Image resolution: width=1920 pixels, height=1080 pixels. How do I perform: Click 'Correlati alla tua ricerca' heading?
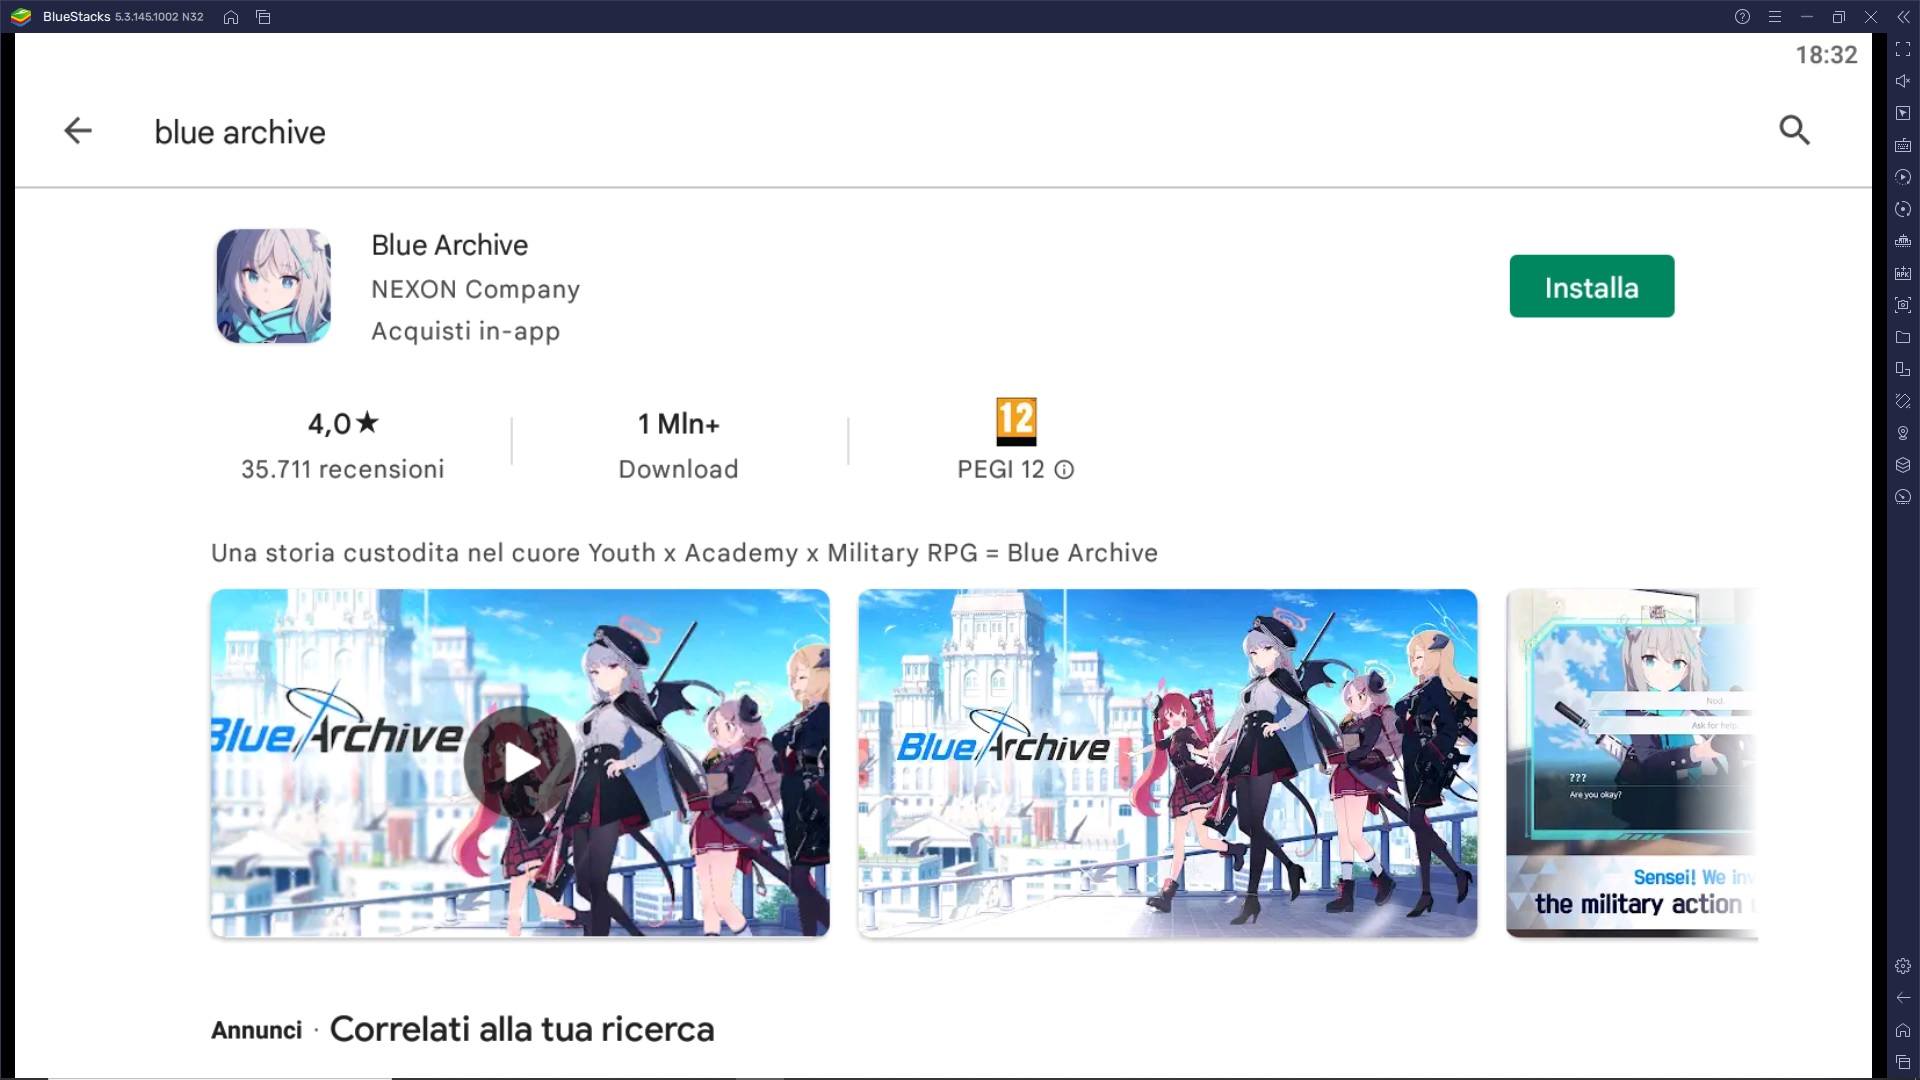(x=522, y=1029)
